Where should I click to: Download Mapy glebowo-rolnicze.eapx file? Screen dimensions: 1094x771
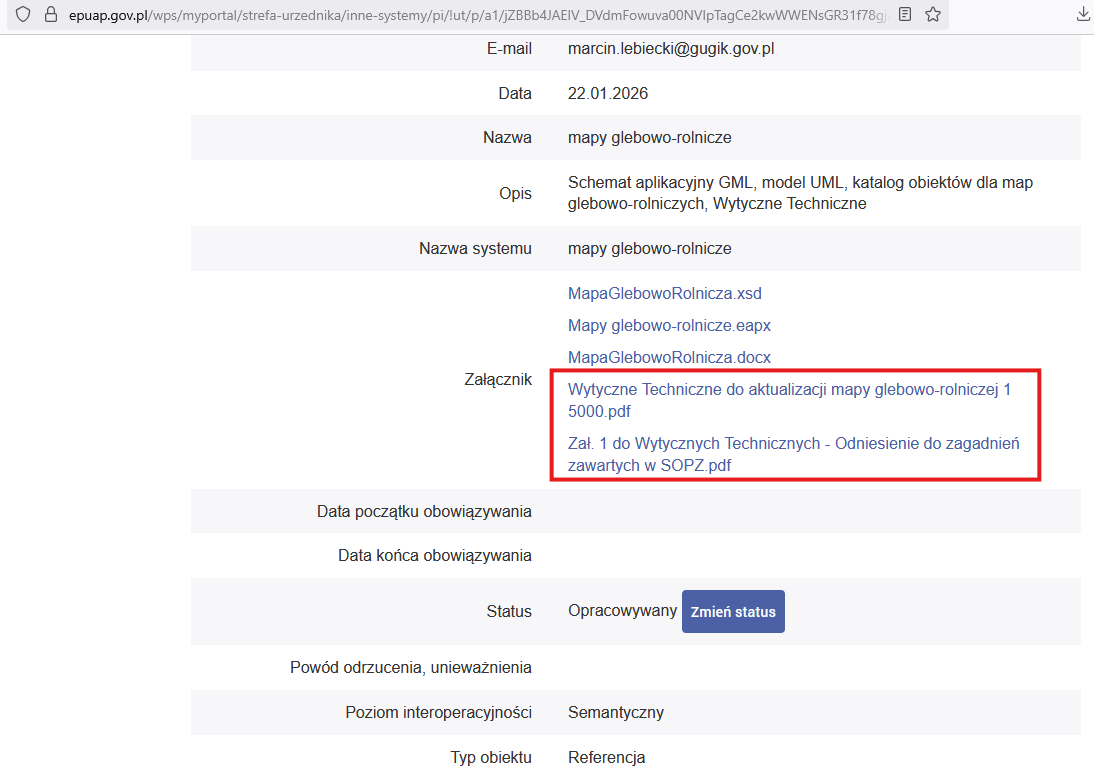pos(669,326)
